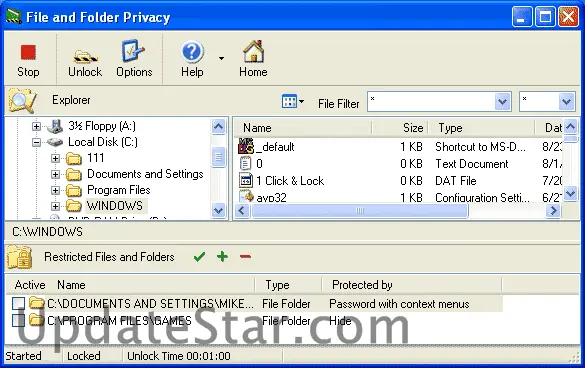
Task: Click the file list scroll down arrow
Action: tap(570, 193)
